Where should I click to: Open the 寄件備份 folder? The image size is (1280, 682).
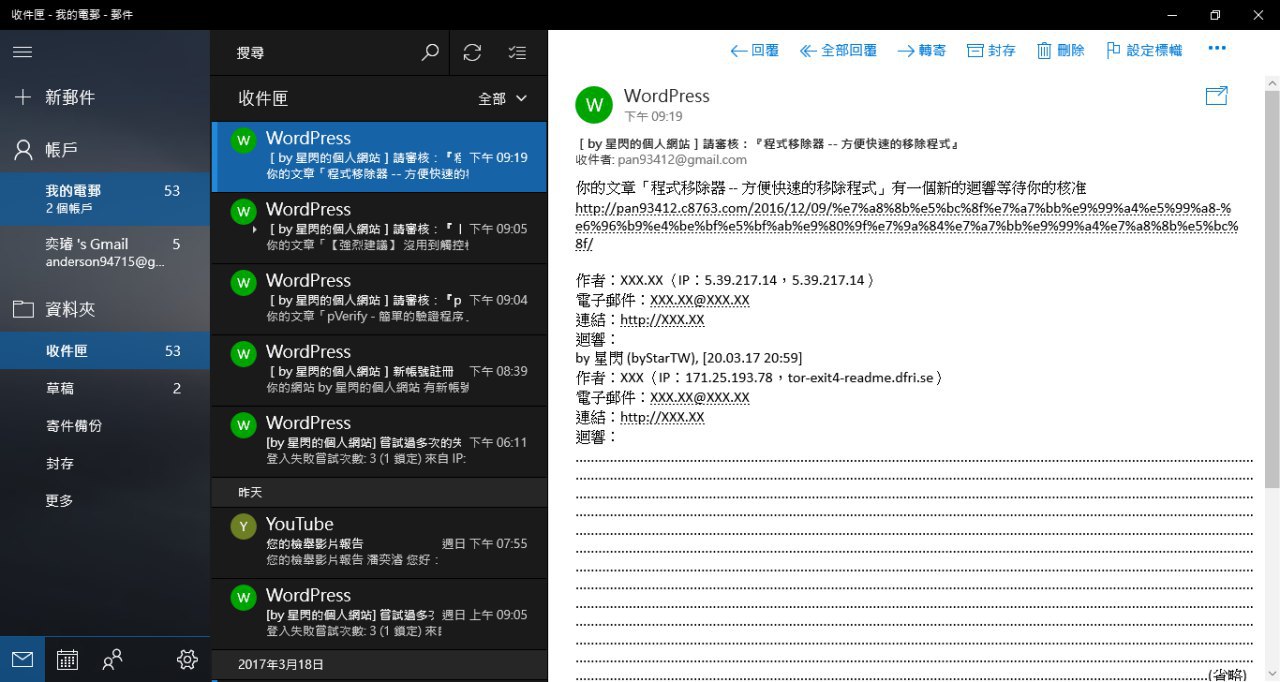(x=73, y=426)
